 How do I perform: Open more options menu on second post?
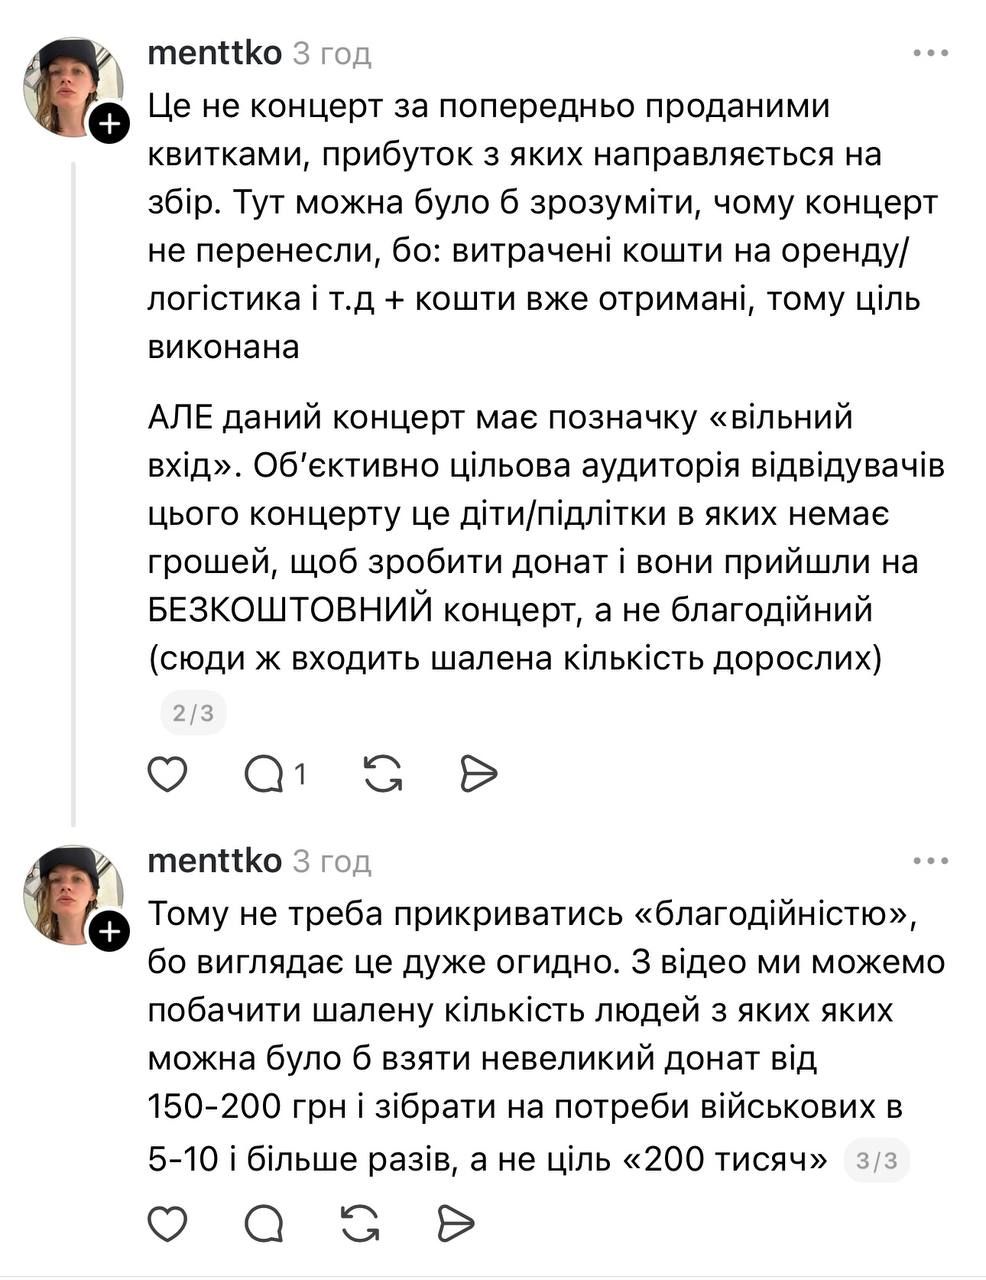click(930, 860)
